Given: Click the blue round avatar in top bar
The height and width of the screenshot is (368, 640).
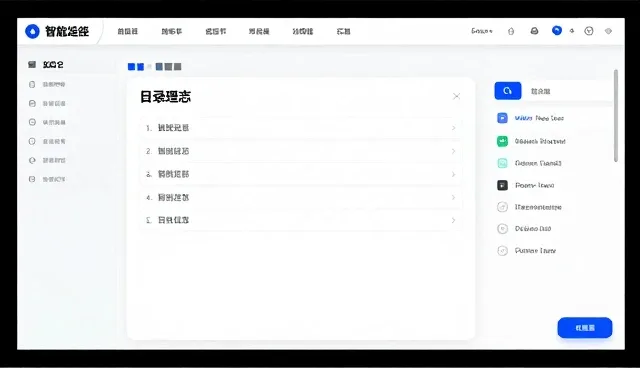Looking at the screenshot, I should tap(557, 31).
